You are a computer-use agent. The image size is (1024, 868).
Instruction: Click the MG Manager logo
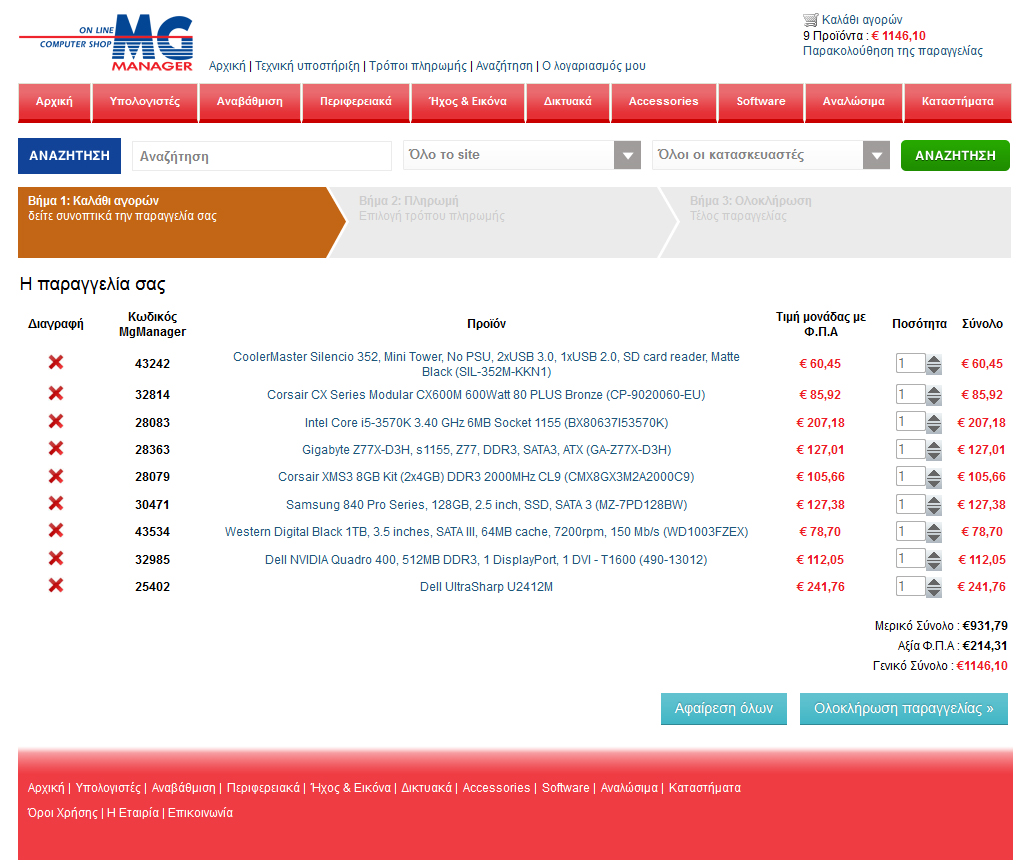(106, 42)
